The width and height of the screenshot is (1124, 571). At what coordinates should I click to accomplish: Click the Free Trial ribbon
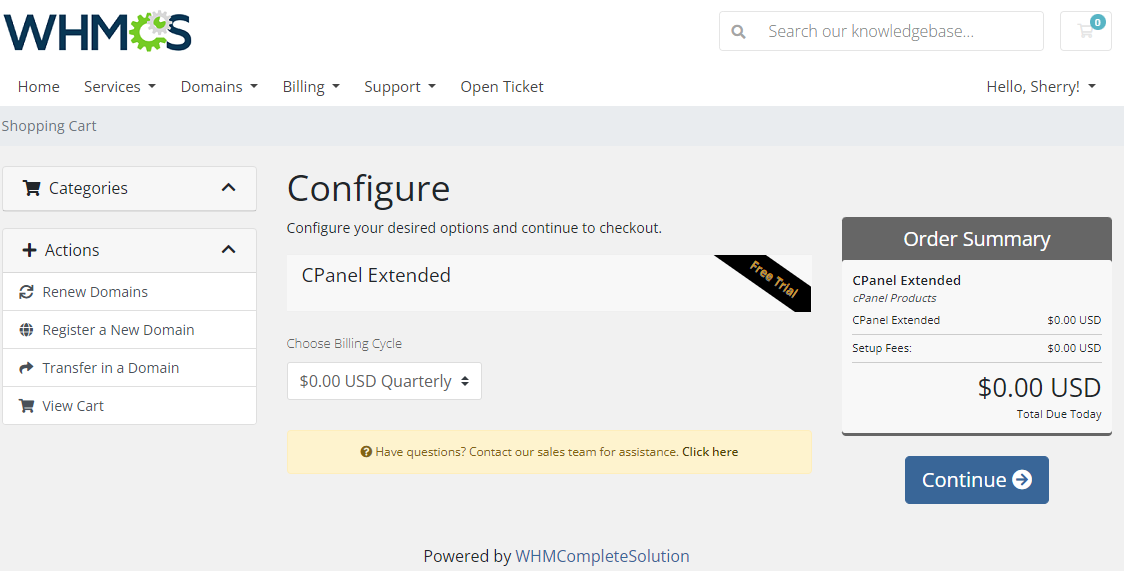[774, 279]
